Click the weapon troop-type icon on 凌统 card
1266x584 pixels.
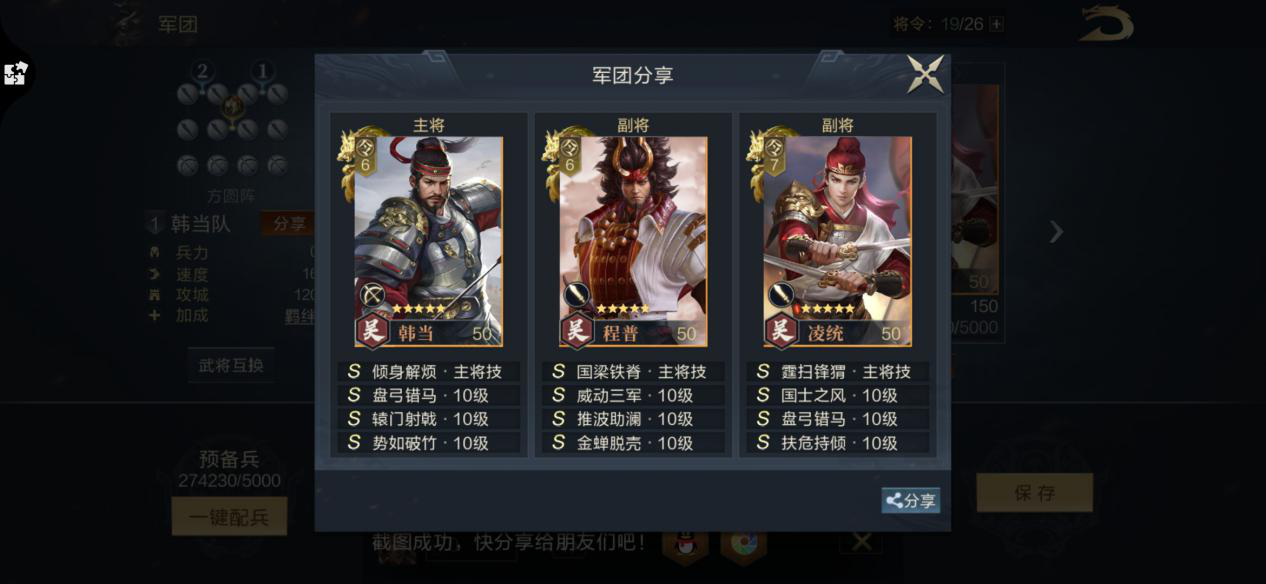[780, 295]
